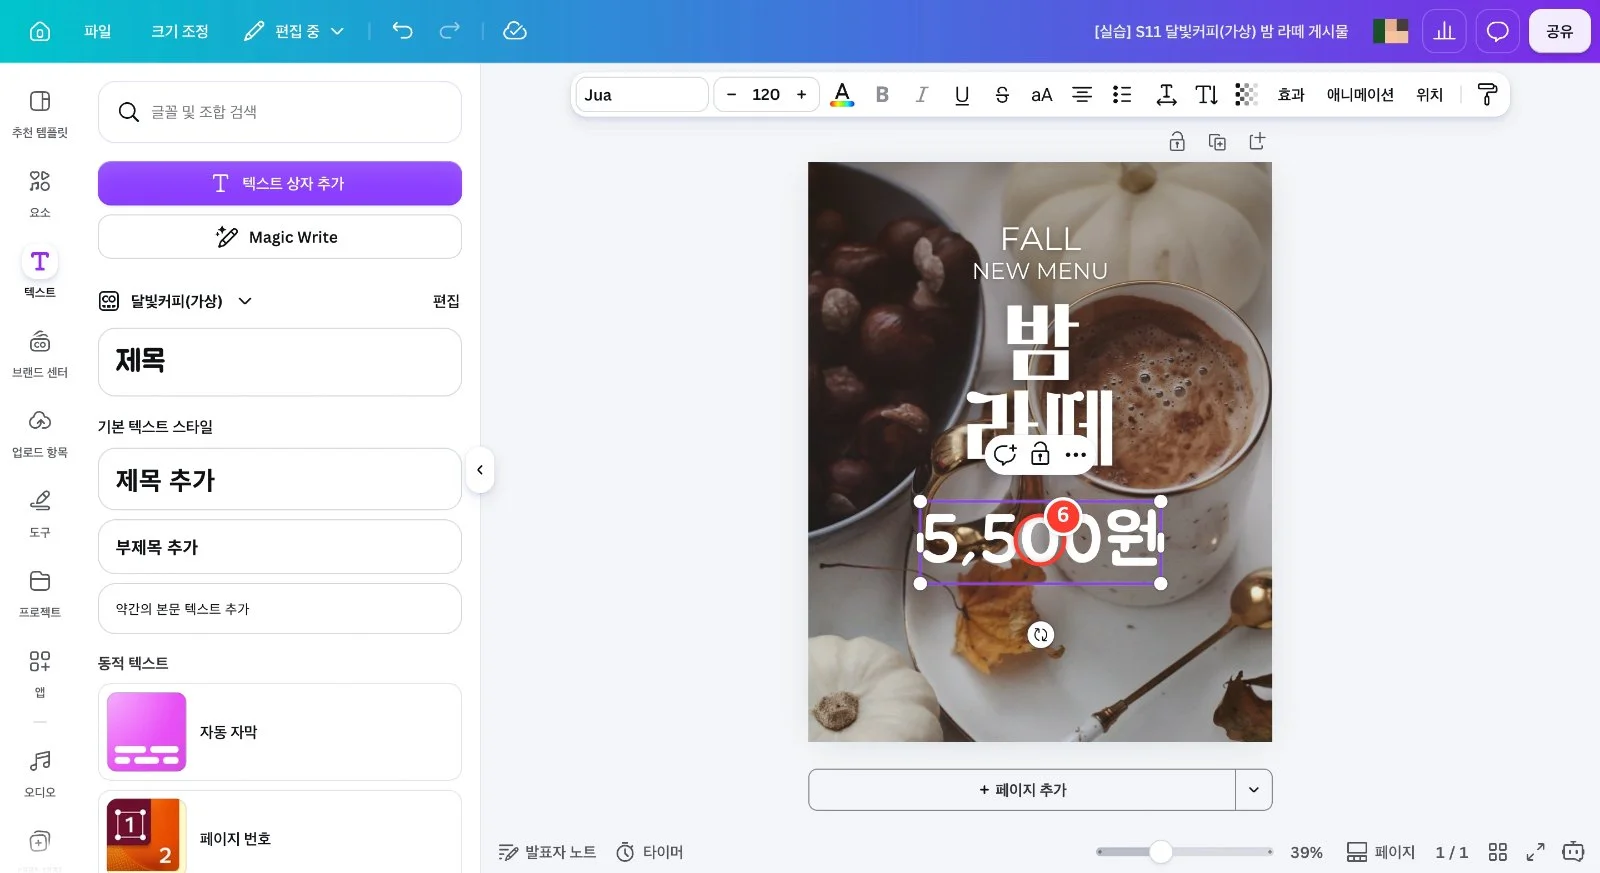Open 애니메이션 panel

coord(1360,95)
